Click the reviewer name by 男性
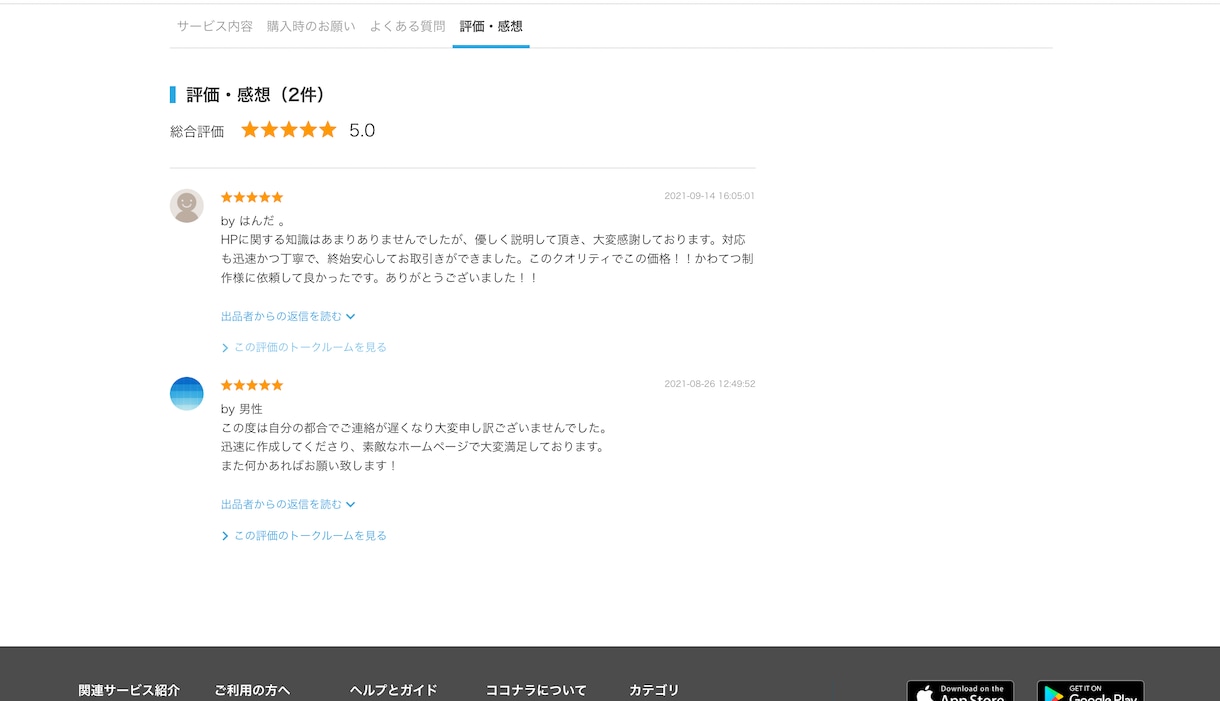 click(x=242, y=409)
